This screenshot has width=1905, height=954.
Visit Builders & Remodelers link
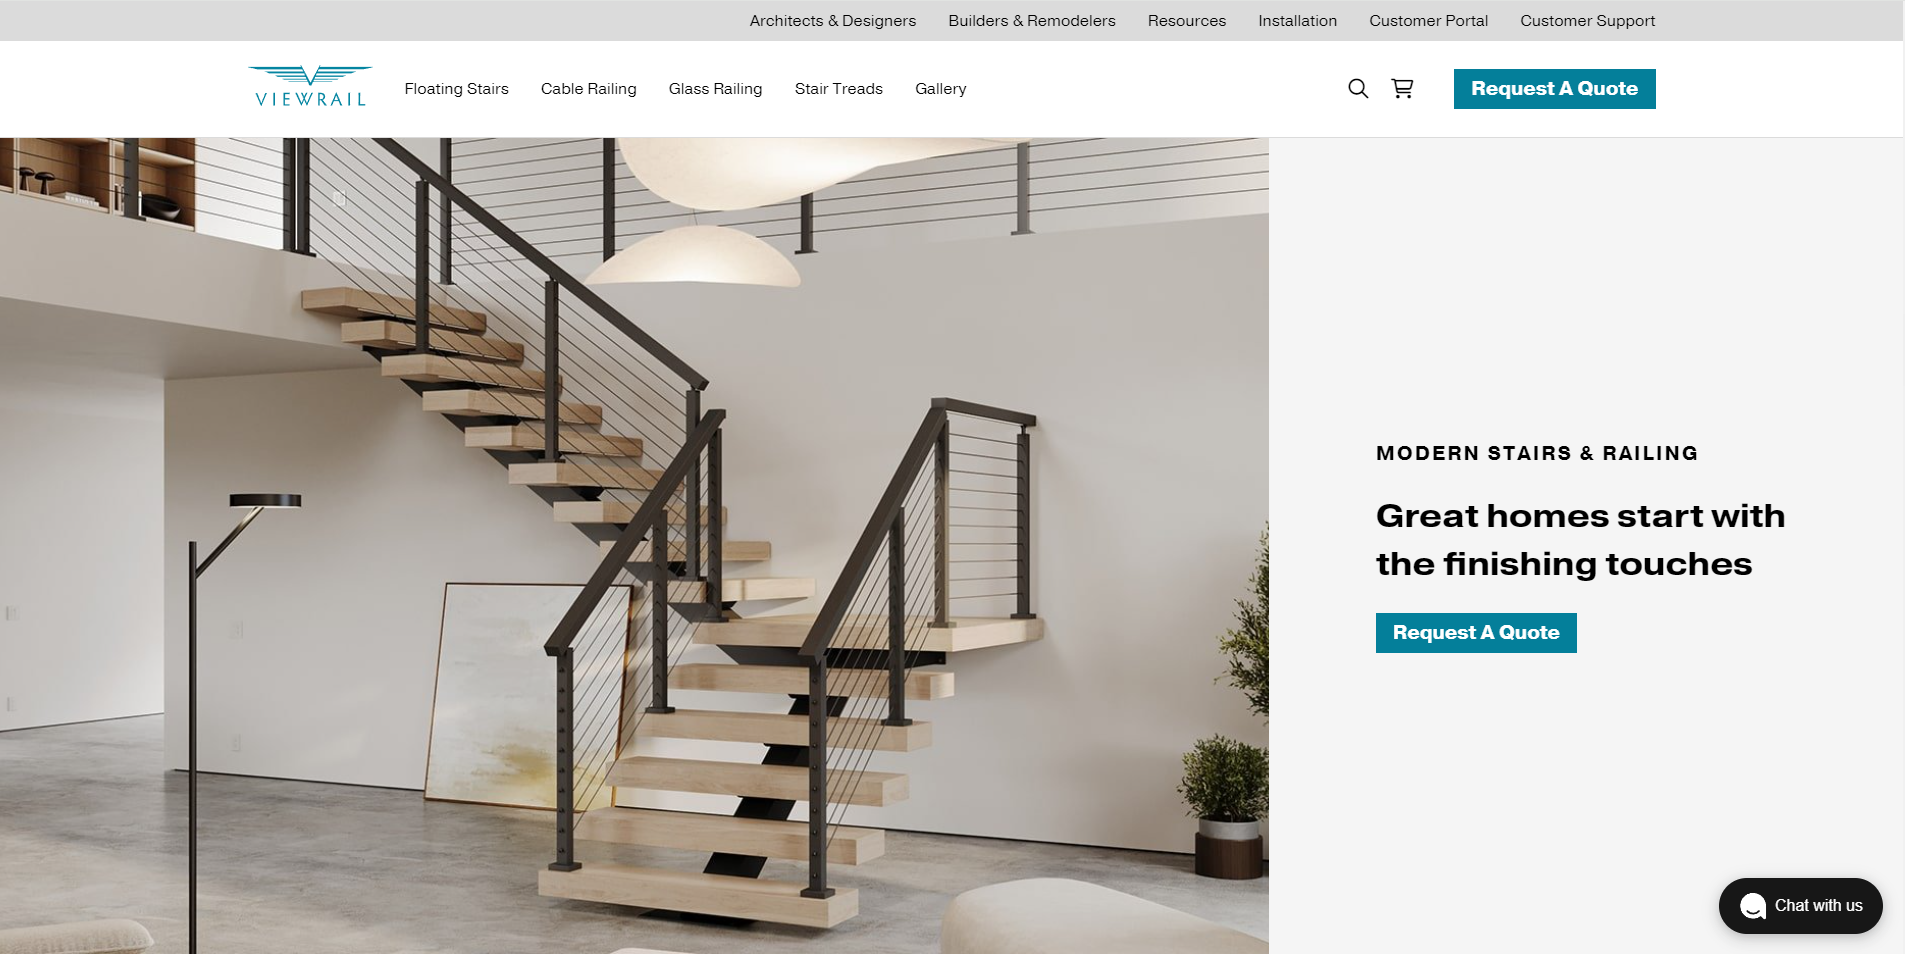pos(1031,21)
